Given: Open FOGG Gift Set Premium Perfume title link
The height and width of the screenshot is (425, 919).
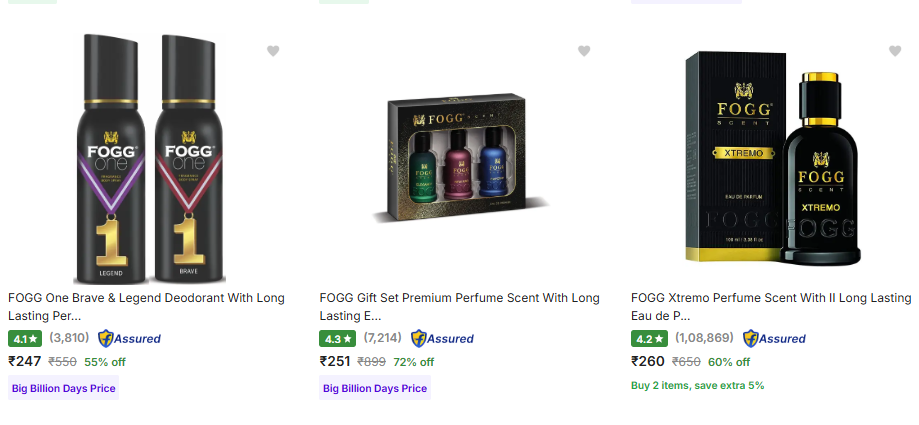Looking at the screenshot, I should coord(459,306).
